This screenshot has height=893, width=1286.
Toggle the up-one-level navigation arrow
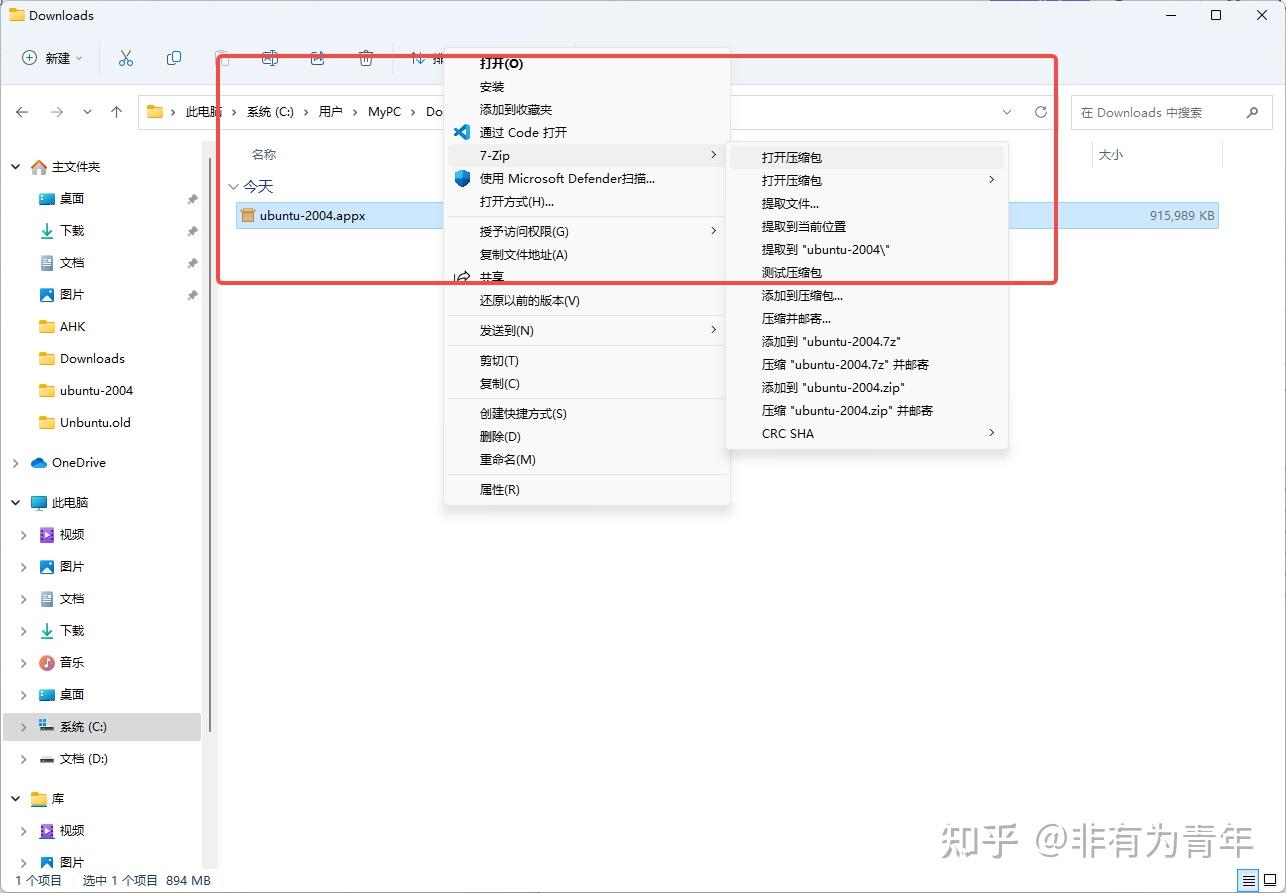[x=116, y=112]
